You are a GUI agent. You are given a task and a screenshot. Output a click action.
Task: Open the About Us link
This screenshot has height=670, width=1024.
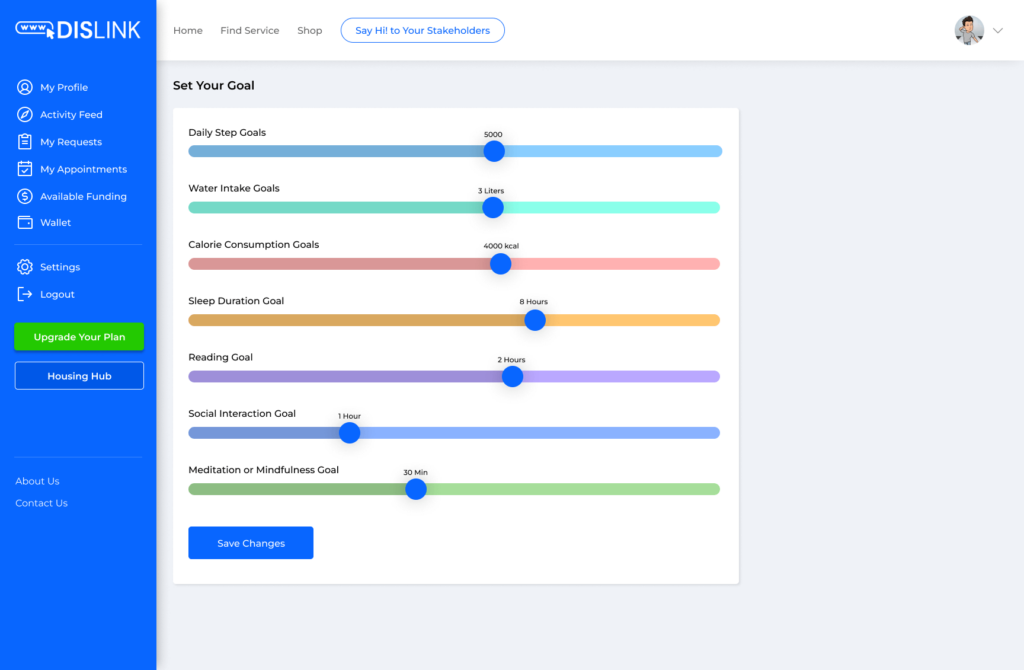pyautogui.click(x=38, y=481)
